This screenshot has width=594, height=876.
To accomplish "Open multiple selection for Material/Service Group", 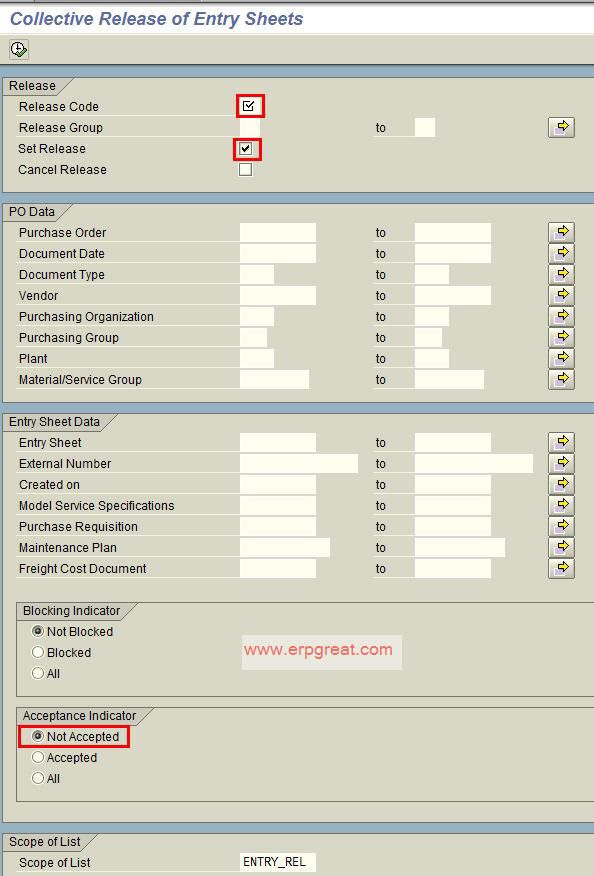I will [x=561, y=379].
